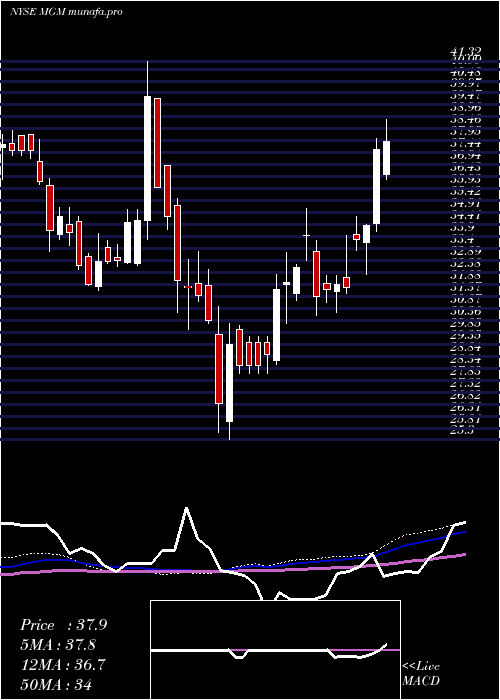500x700 pixels.
Task: Click the '12MA : 36.7' value
Action: coord(63,665)
